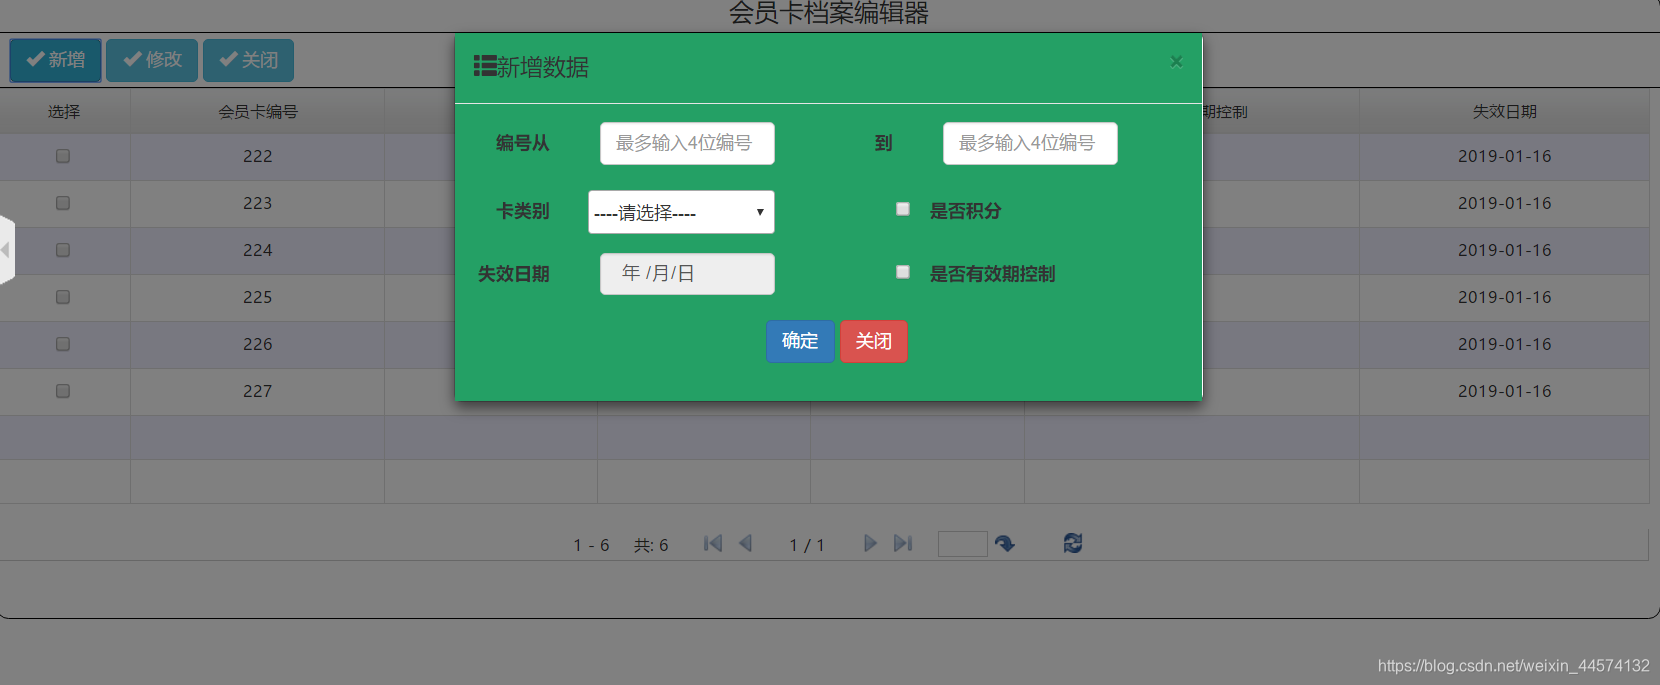Select checkbox for row 225
Screen dimensions: 1660x685
click(x=63, y=297)
